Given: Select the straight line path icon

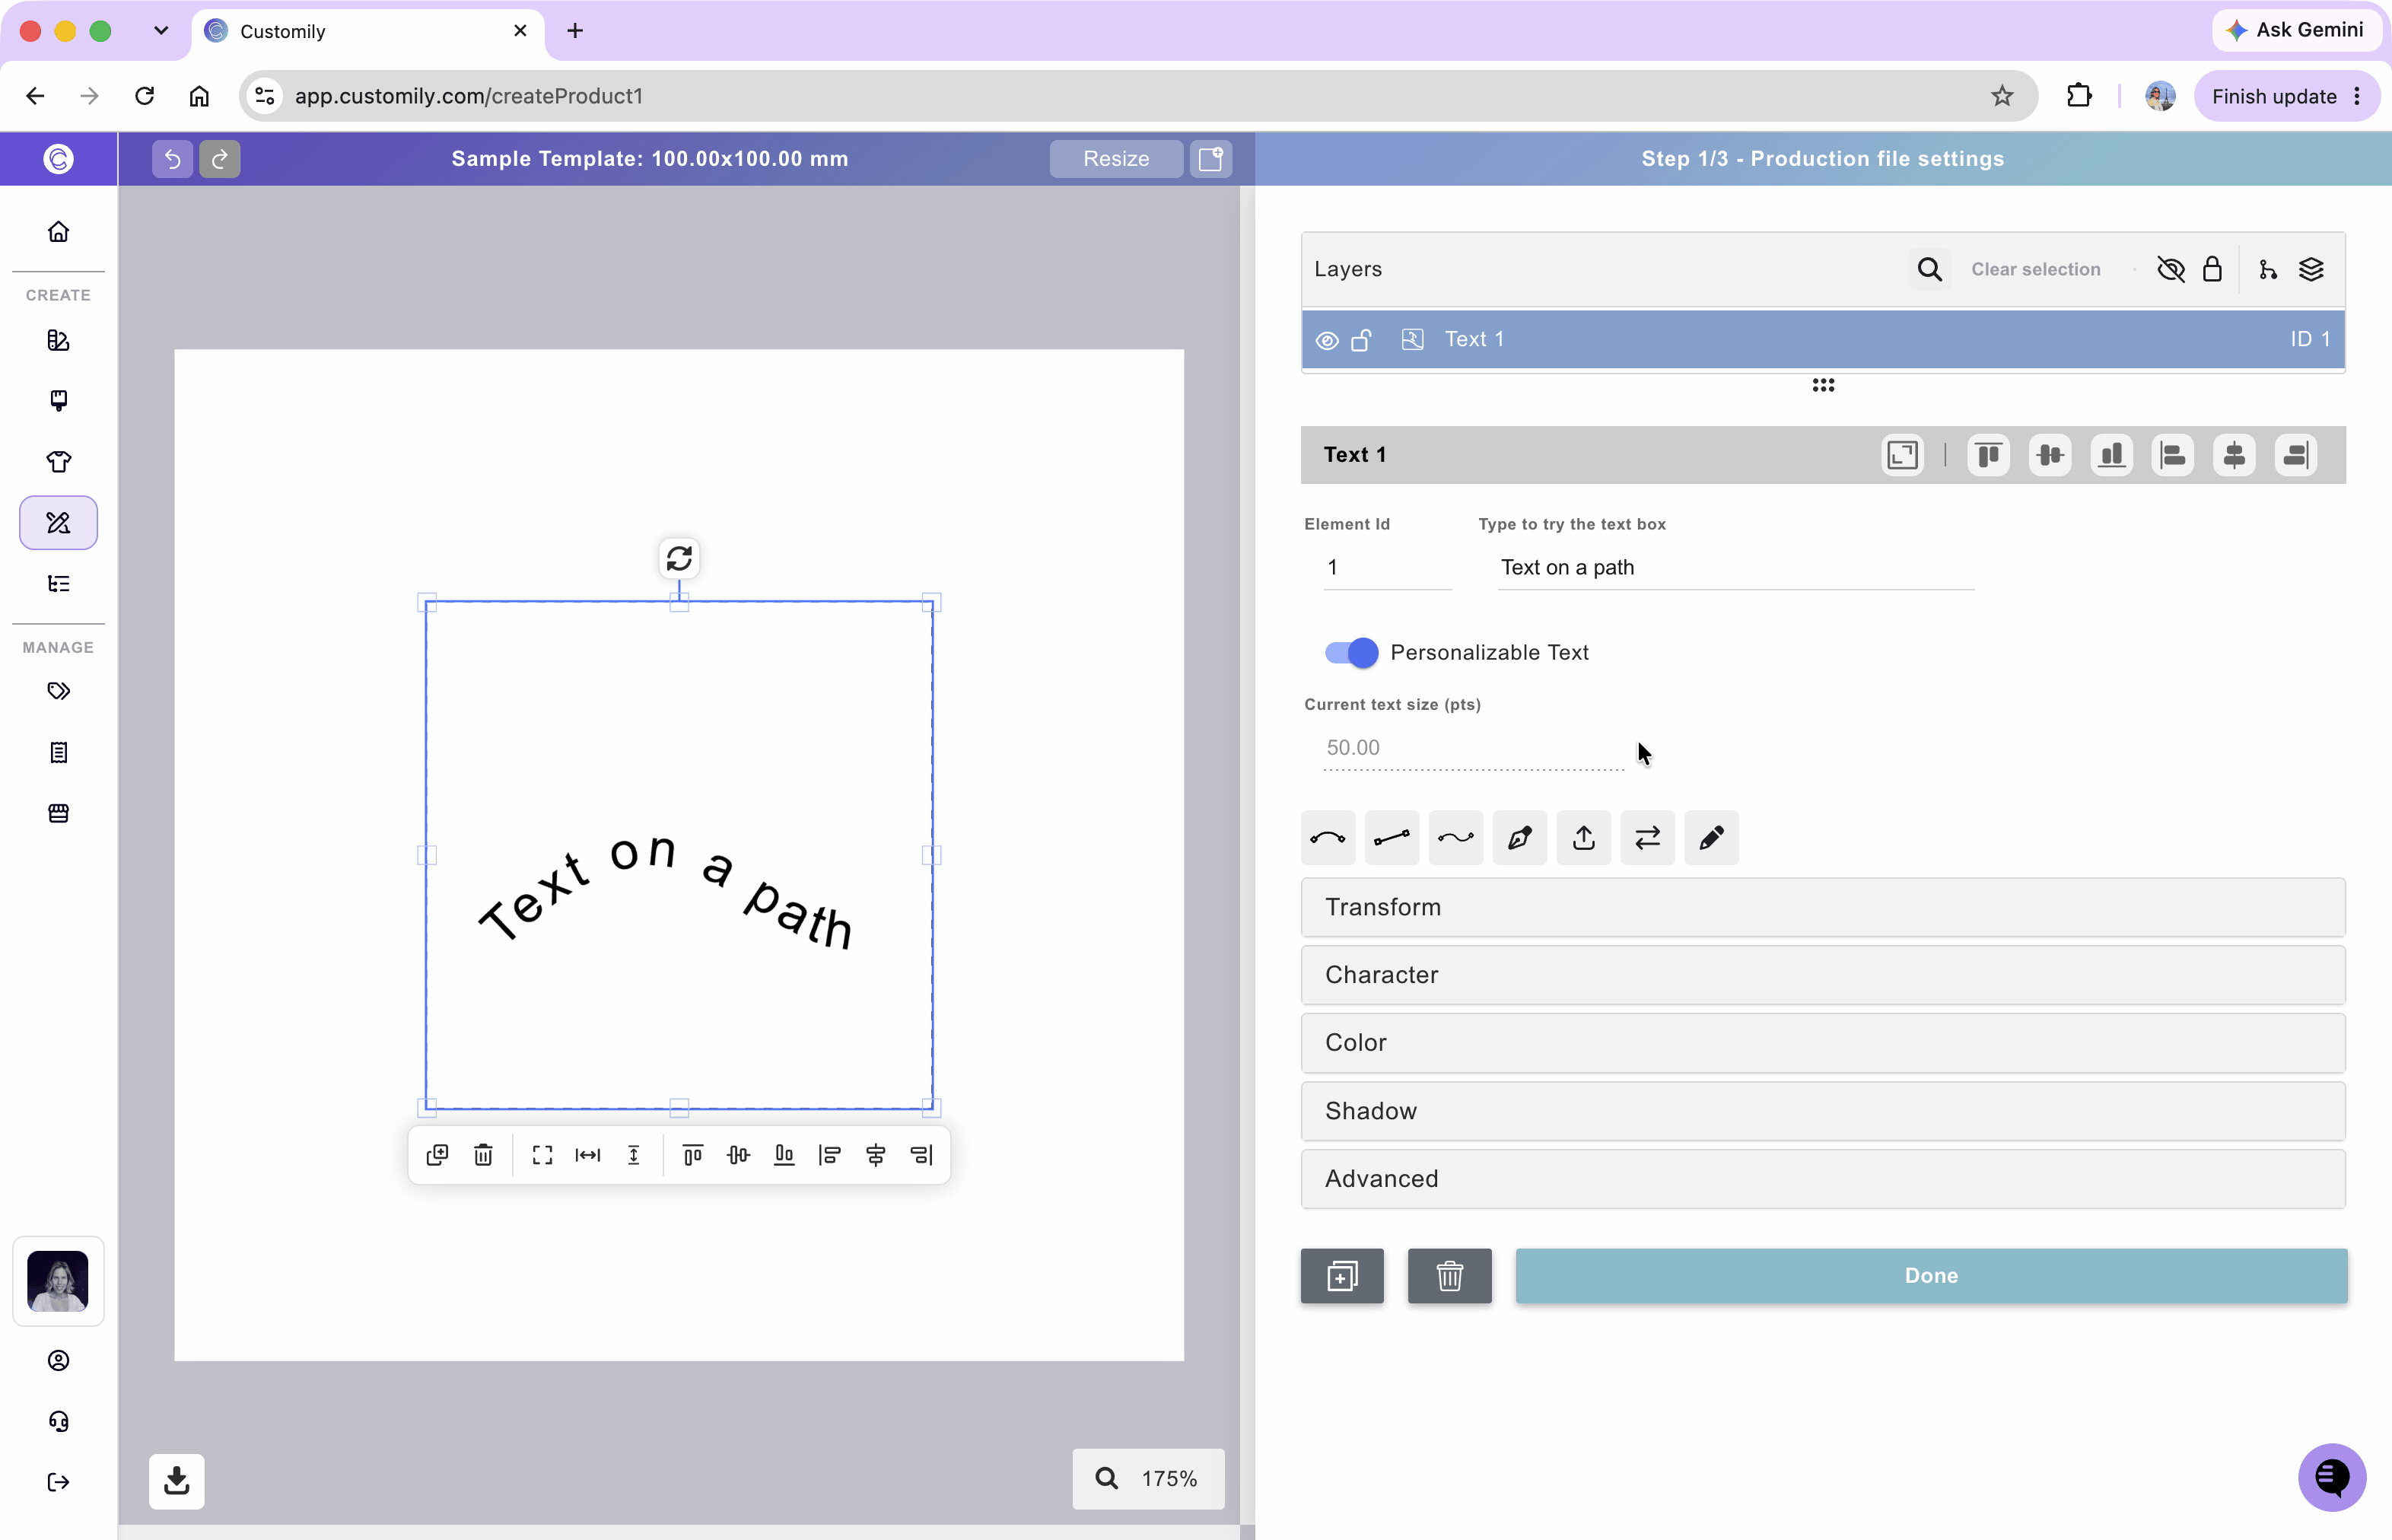Looking at the screenshot, I should 1392,838.
